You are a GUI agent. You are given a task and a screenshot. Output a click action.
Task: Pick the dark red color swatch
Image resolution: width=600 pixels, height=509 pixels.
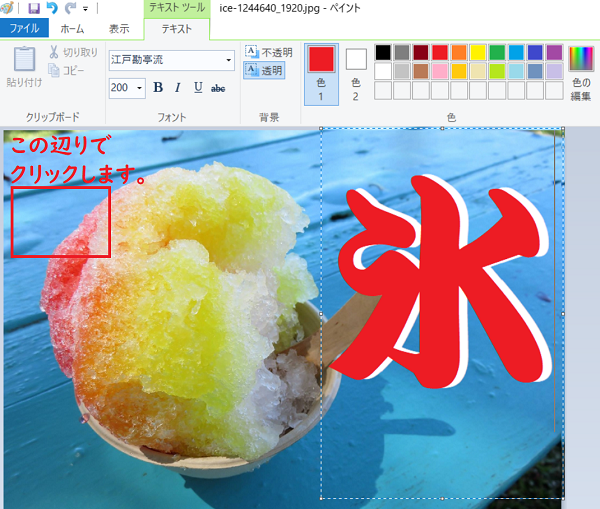[421, 52]
